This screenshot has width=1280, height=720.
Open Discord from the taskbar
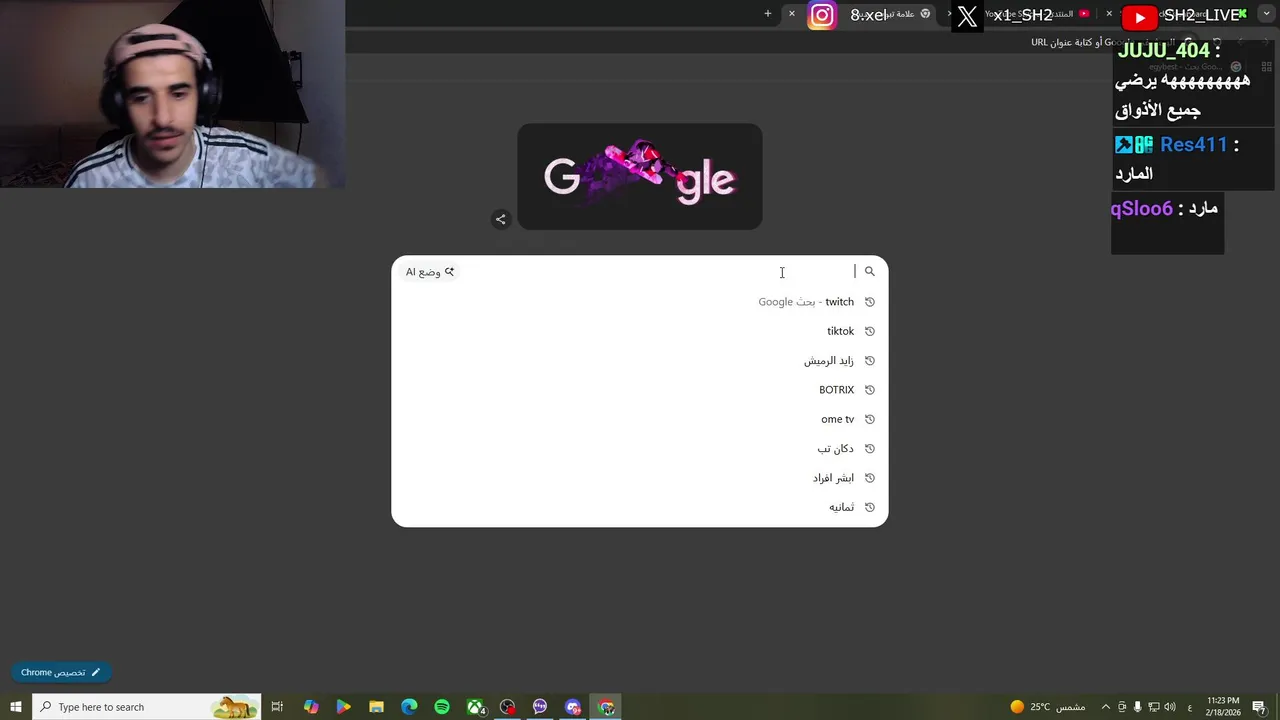573,707
